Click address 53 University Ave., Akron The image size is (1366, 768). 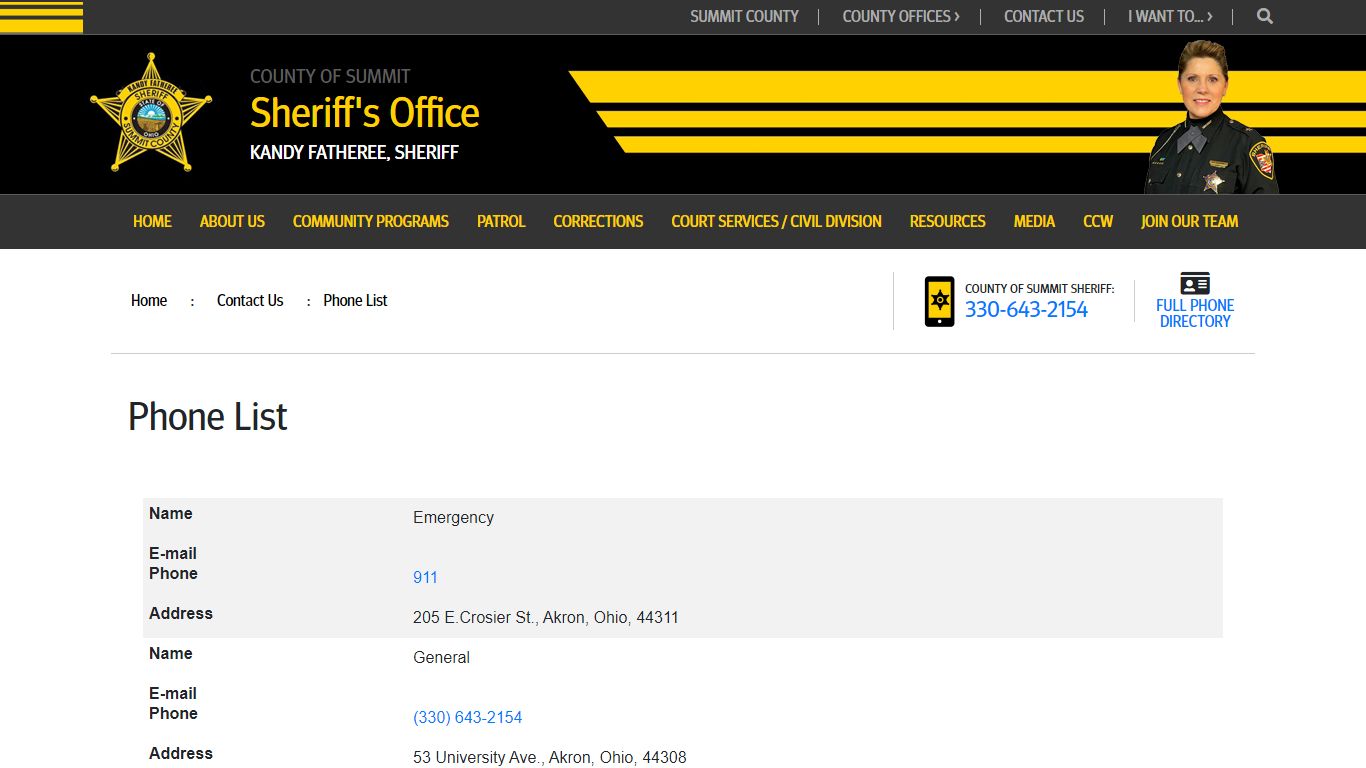click(550, 757)
